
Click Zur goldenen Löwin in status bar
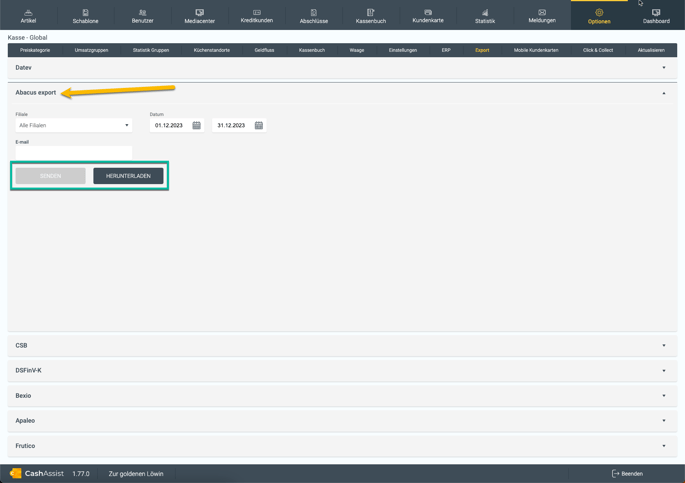coord(136,473)
